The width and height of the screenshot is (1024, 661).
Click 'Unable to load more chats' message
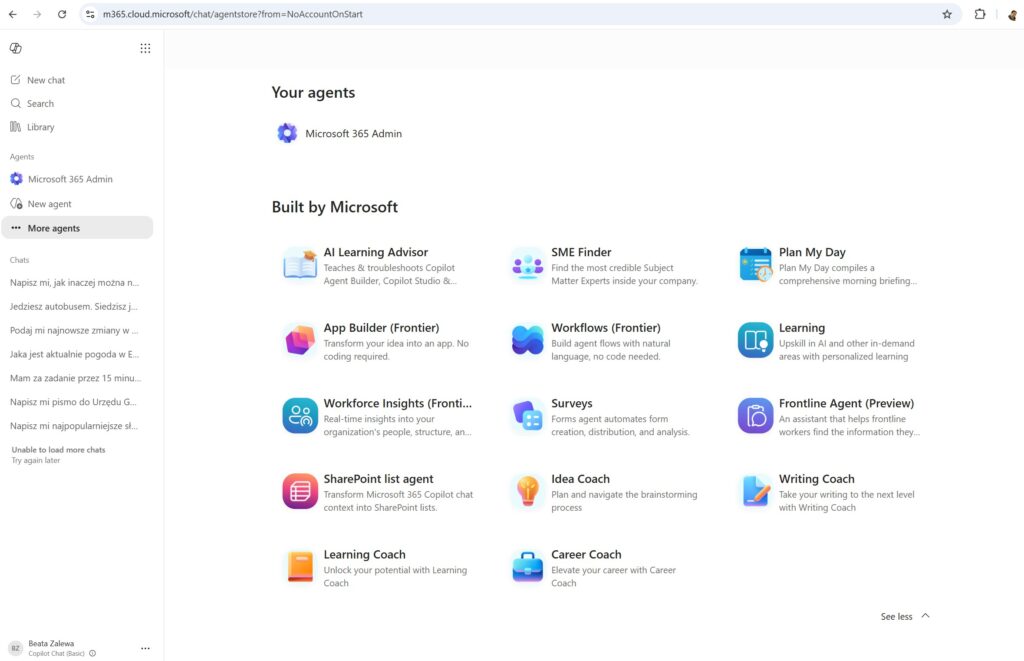tap(58, 449)
